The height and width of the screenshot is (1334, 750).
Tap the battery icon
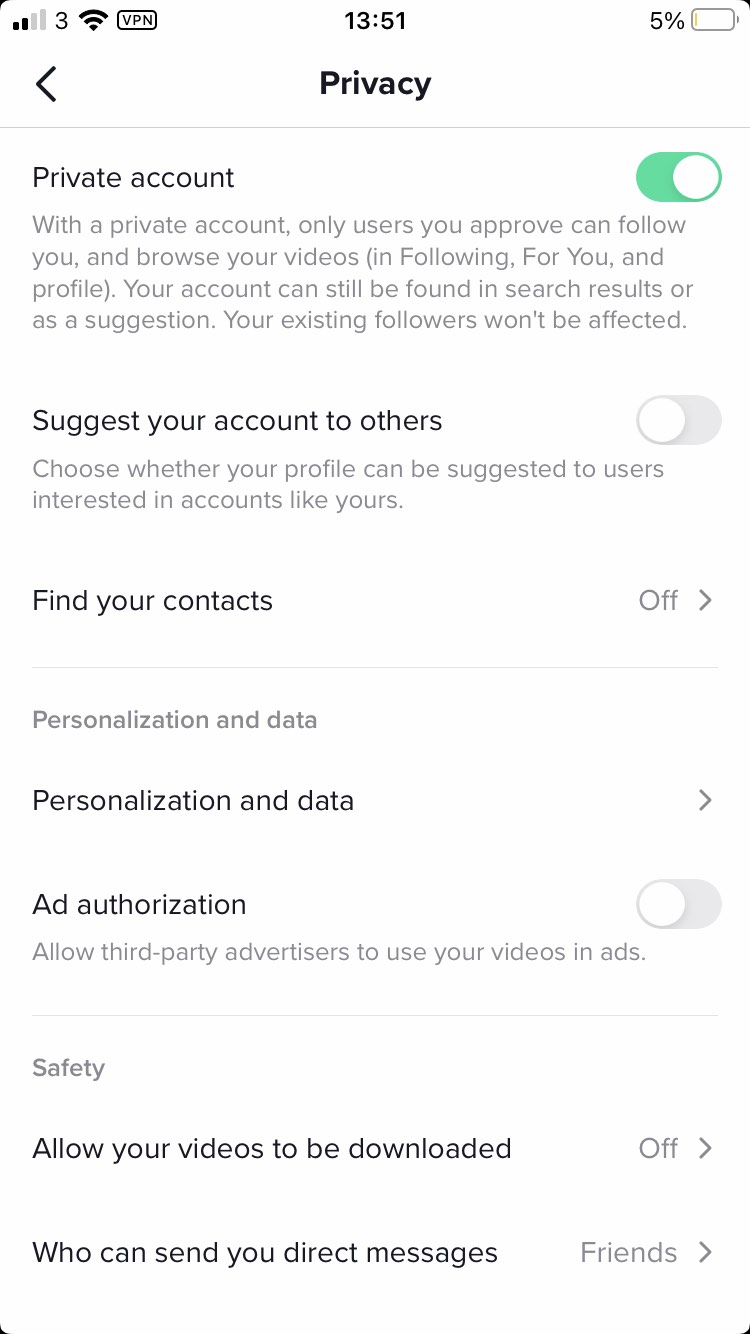tap(714, 21)
